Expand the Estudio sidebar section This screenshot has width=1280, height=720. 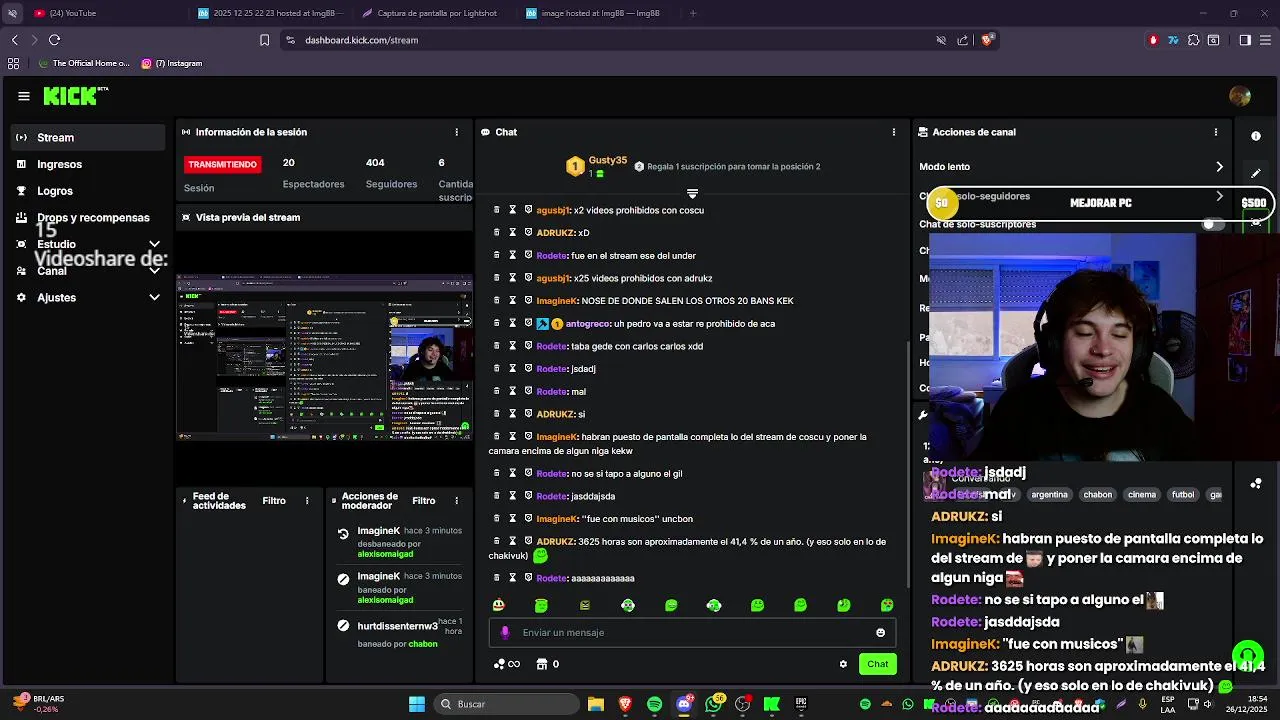[x=154, y=244]
